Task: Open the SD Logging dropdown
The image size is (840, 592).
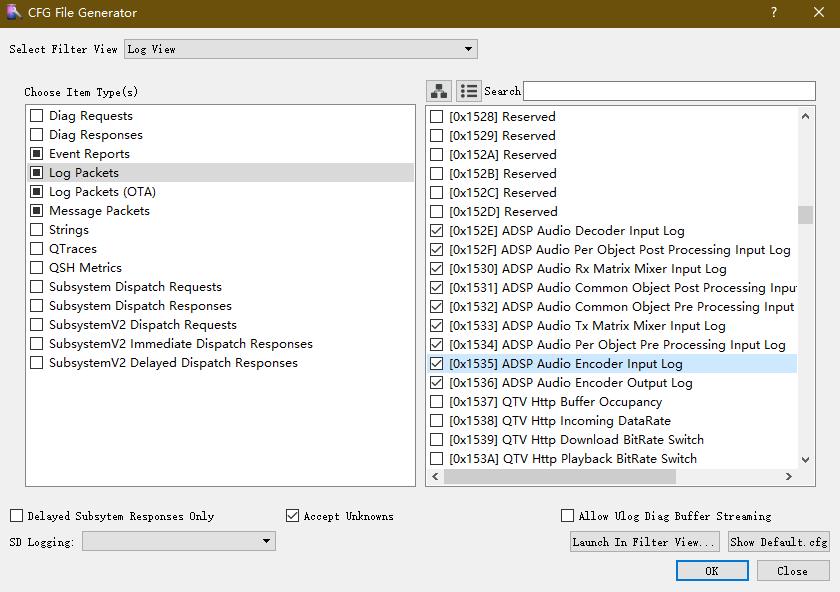Action: tap(267, 540)
